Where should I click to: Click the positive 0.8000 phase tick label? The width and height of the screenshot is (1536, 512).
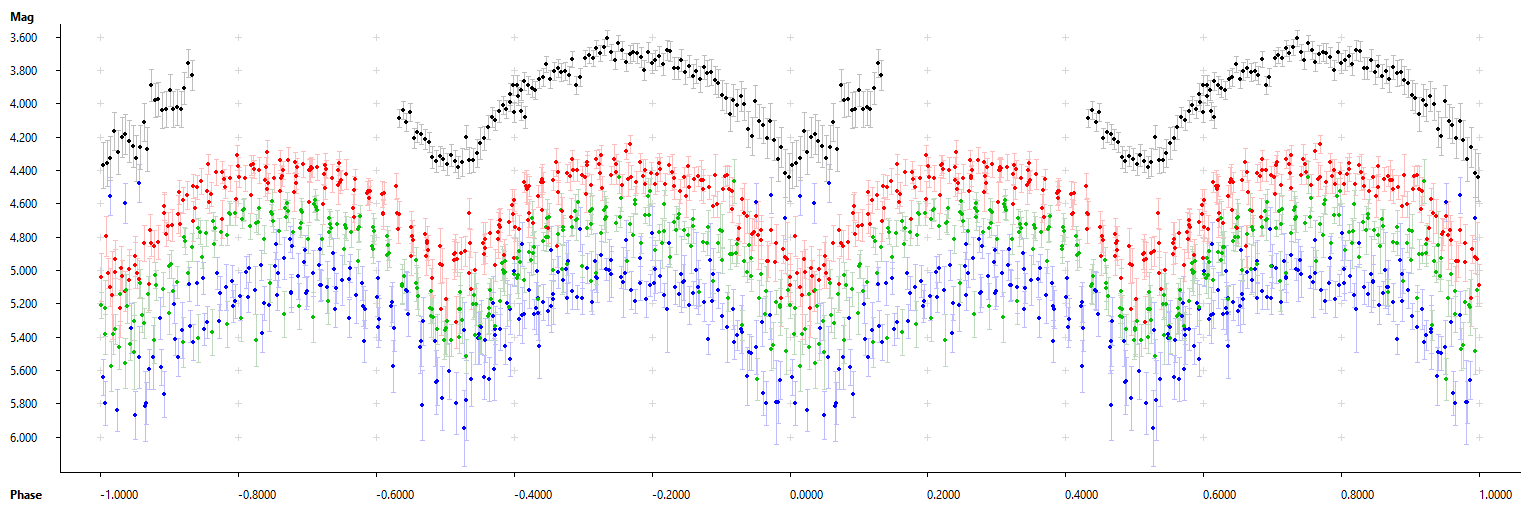click(x=1358, y=495)
